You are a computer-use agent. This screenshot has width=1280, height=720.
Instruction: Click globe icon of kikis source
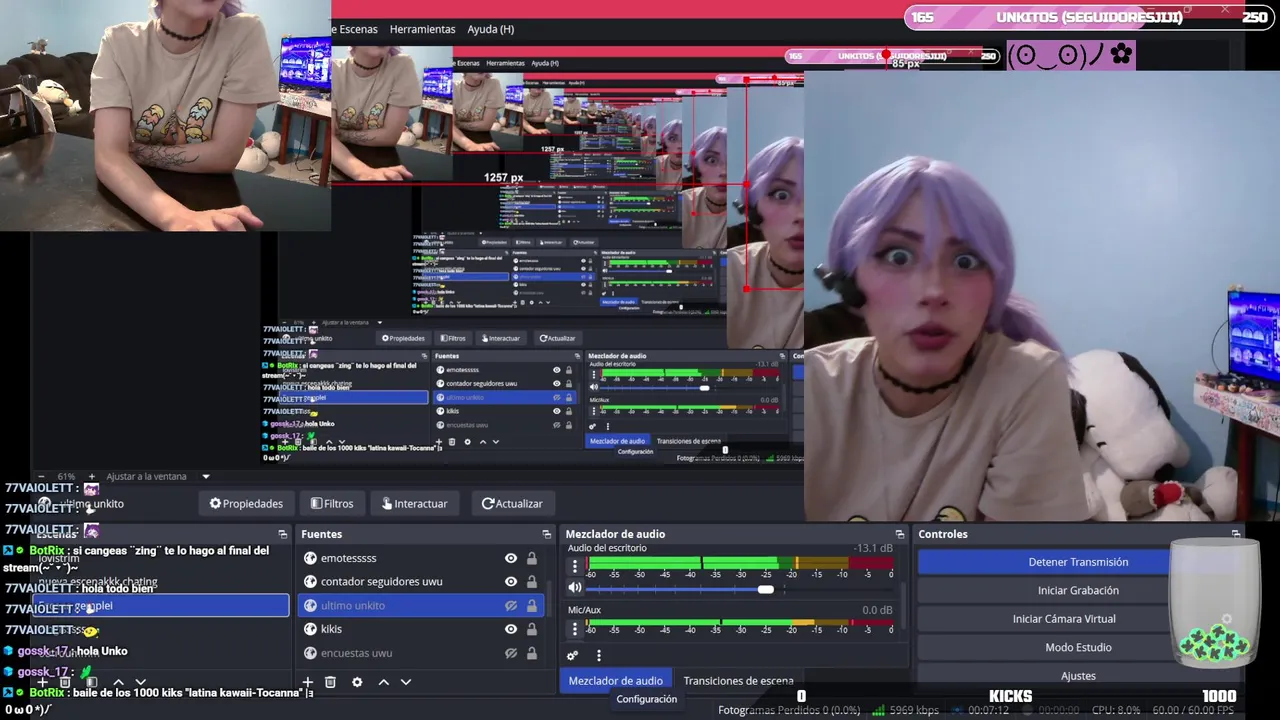tap(310, 629)
